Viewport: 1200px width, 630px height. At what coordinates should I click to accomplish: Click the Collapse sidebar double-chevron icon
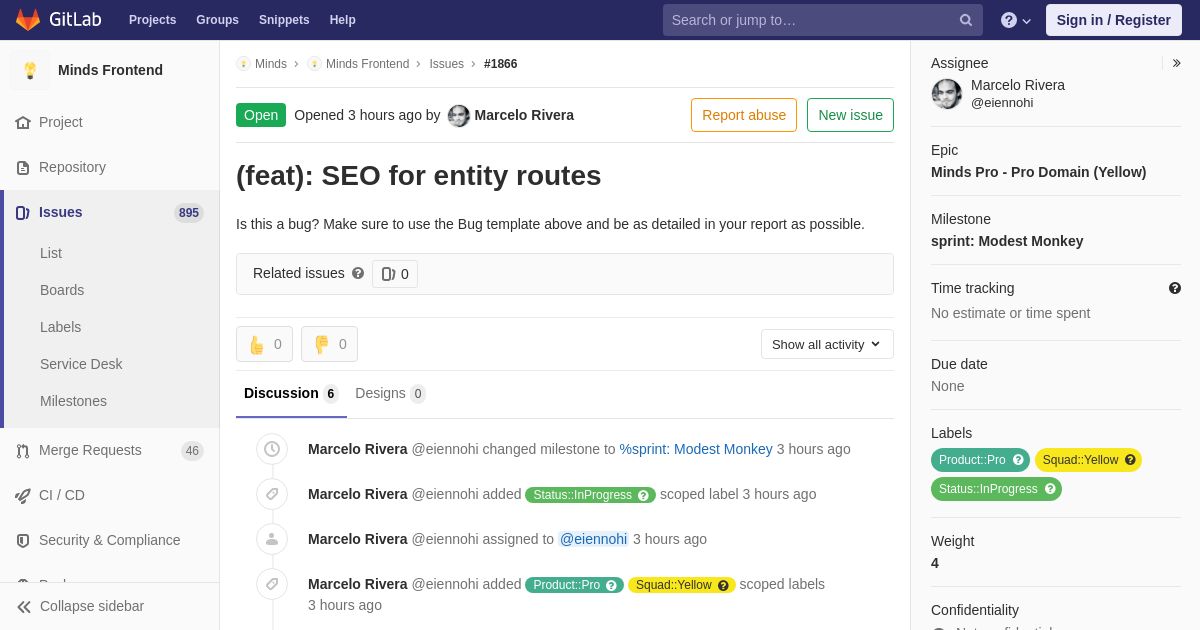(24, 606)
